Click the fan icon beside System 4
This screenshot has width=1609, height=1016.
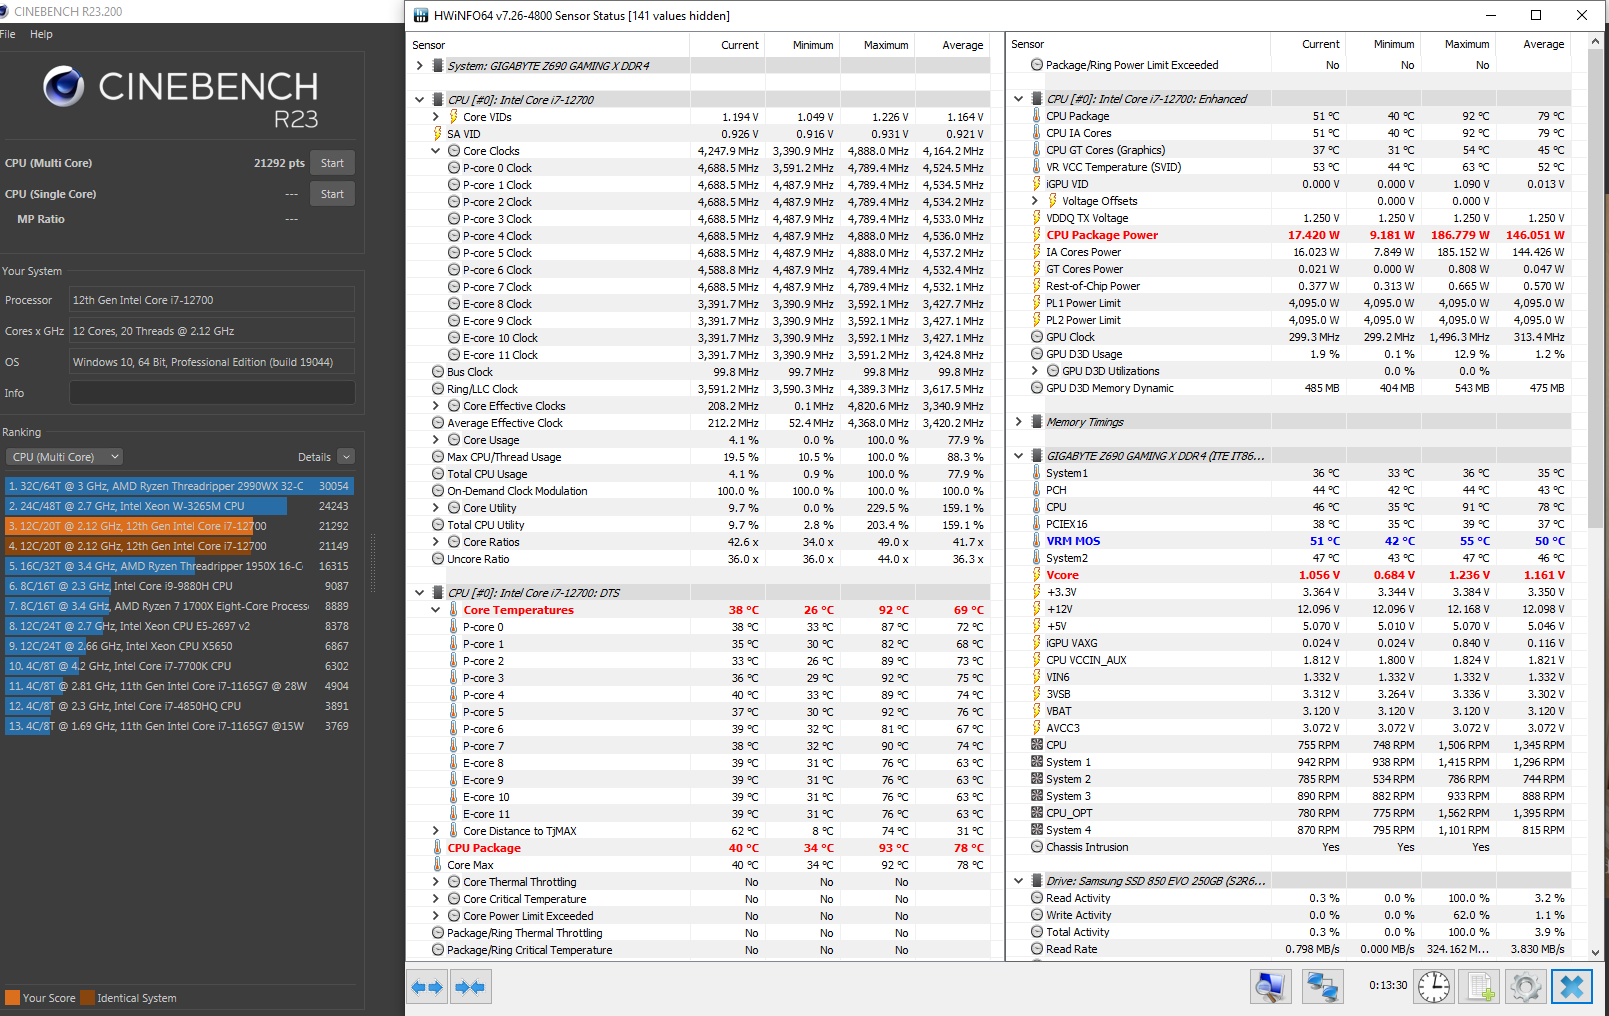coord(1037,830)
